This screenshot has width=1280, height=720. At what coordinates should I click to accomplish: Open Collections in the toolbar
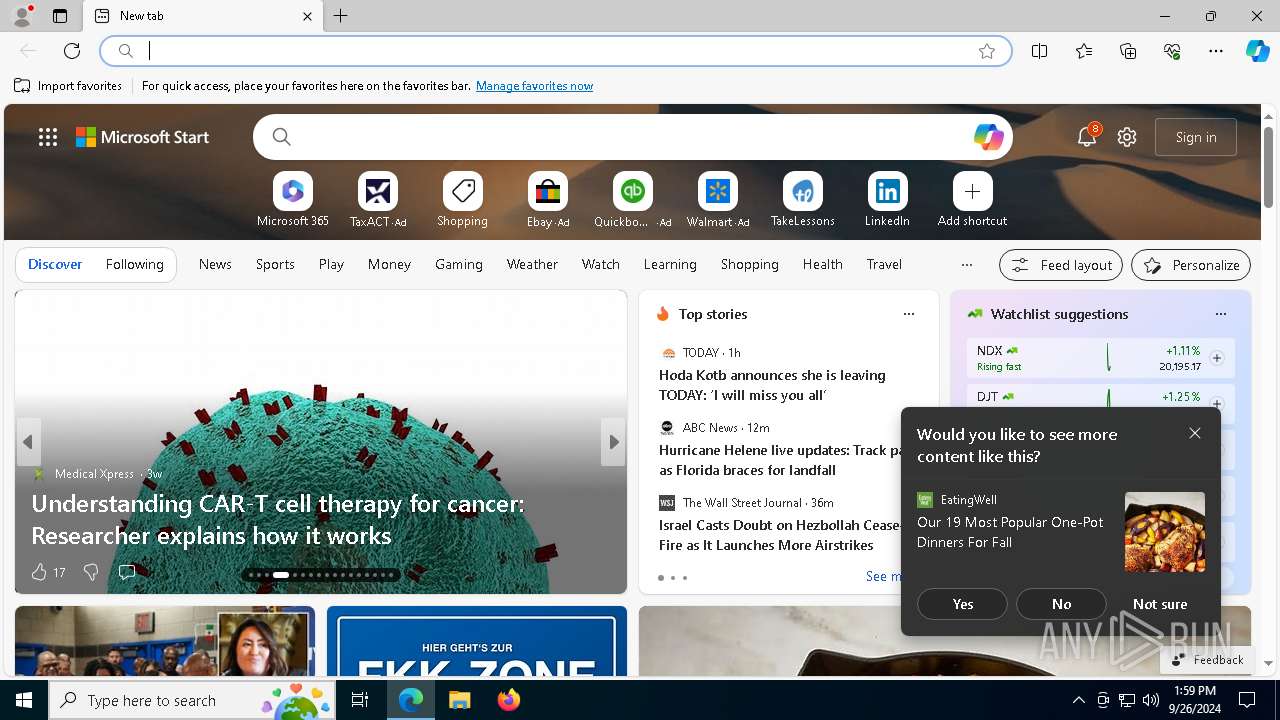1128,51
